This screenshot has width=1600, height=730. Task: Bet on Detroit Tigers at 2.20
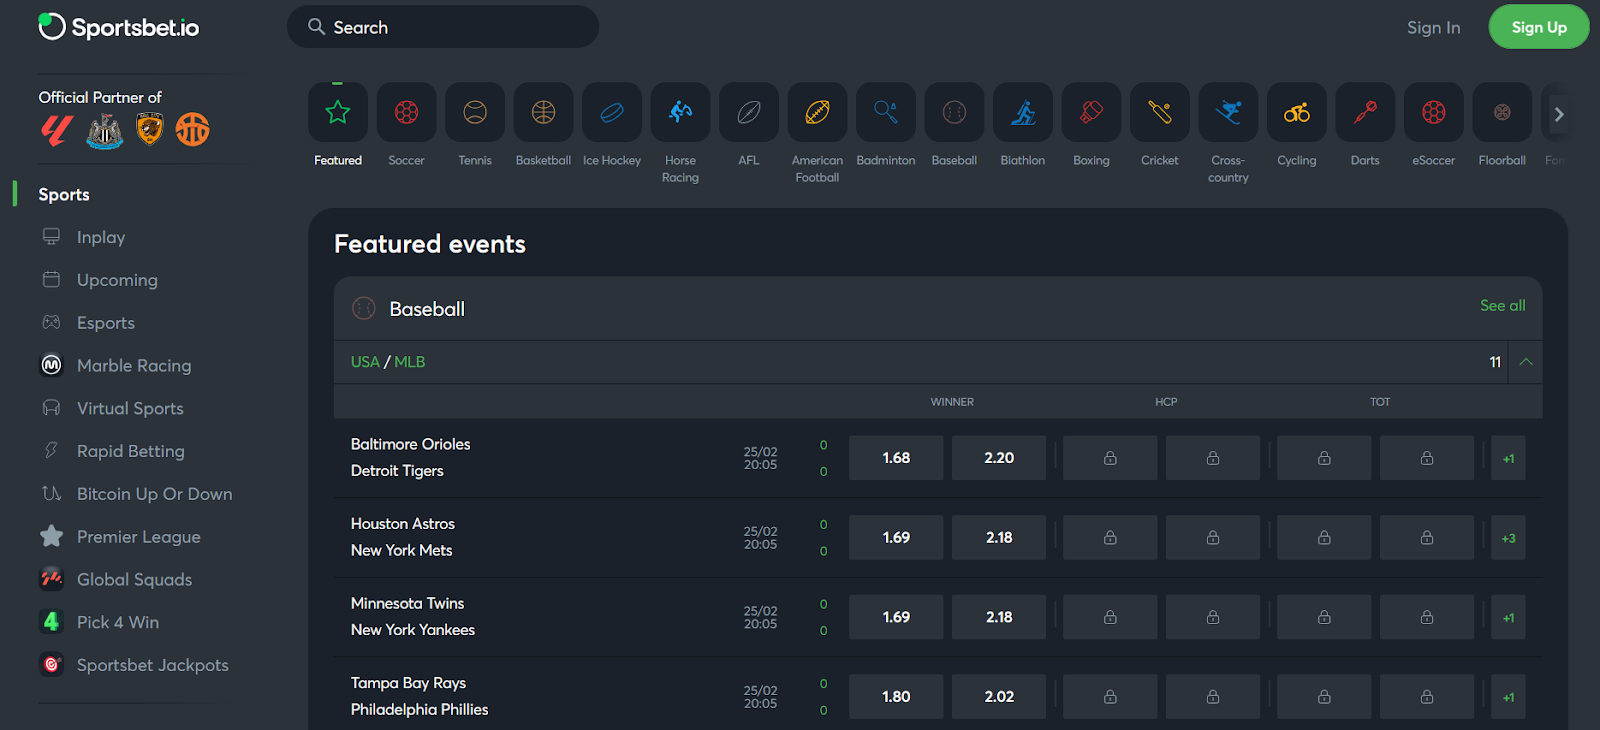point(999,458)
